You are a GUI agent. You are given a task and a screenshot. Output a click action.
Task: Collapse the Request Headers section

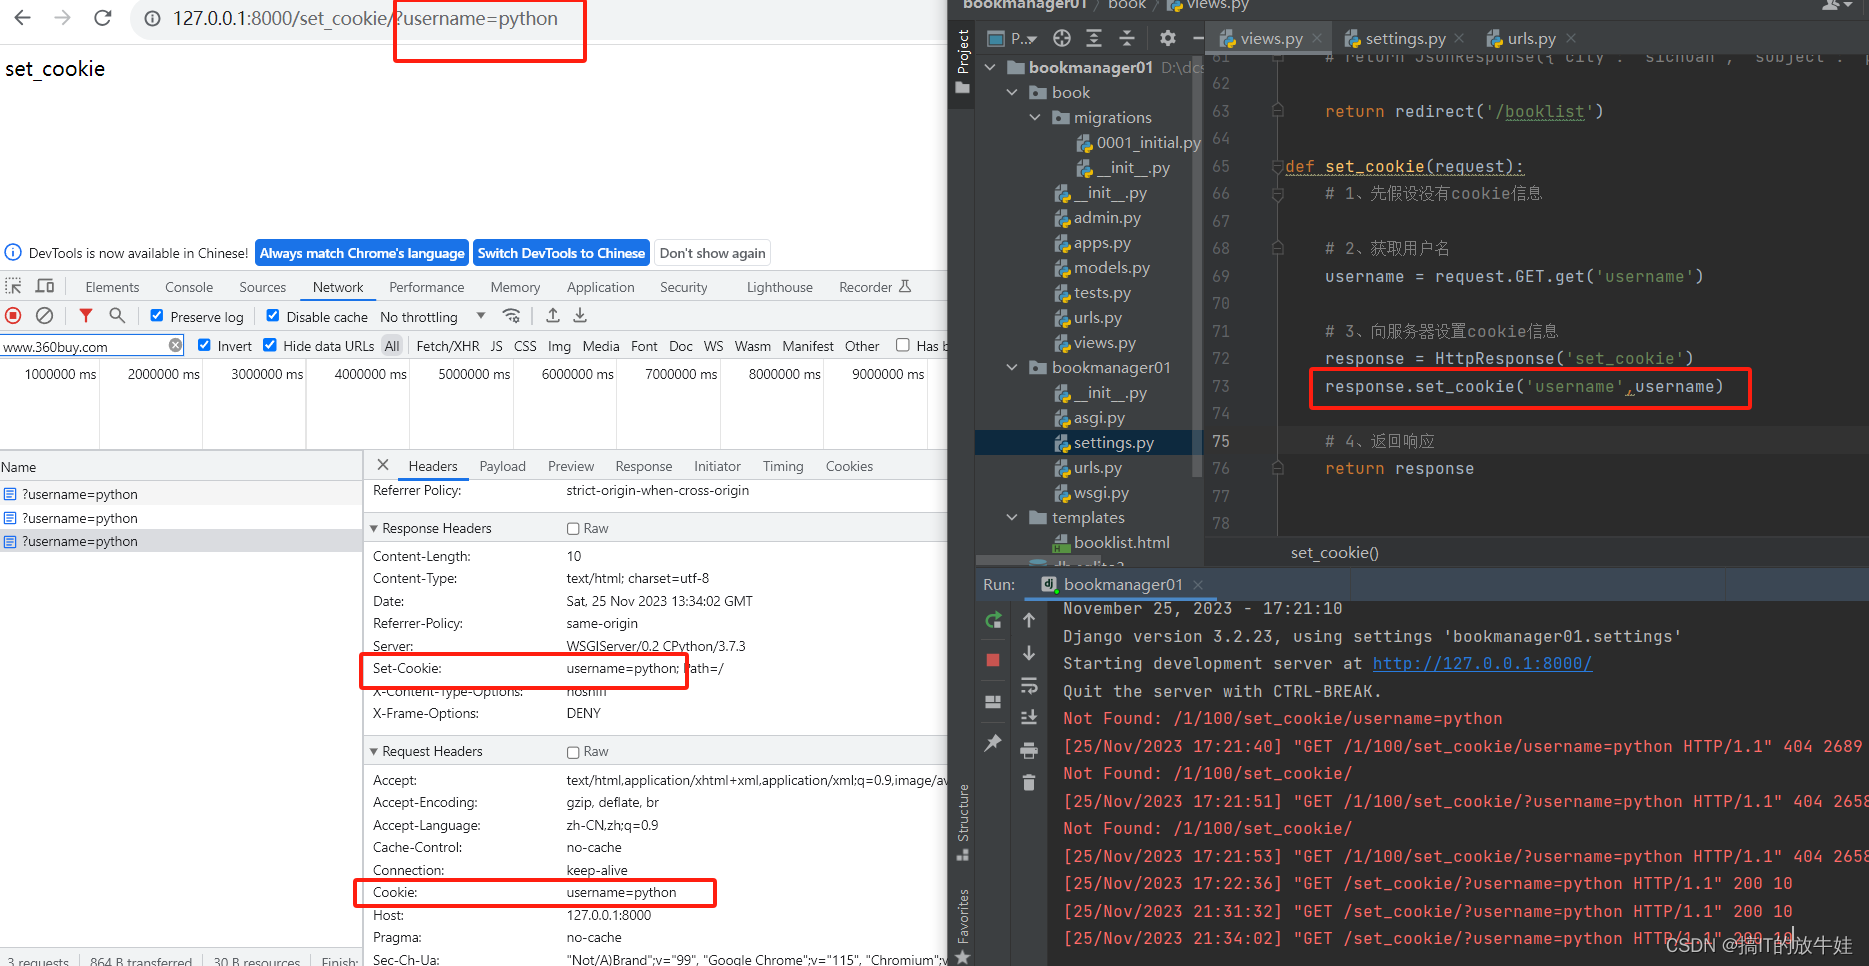click(374, 751)
